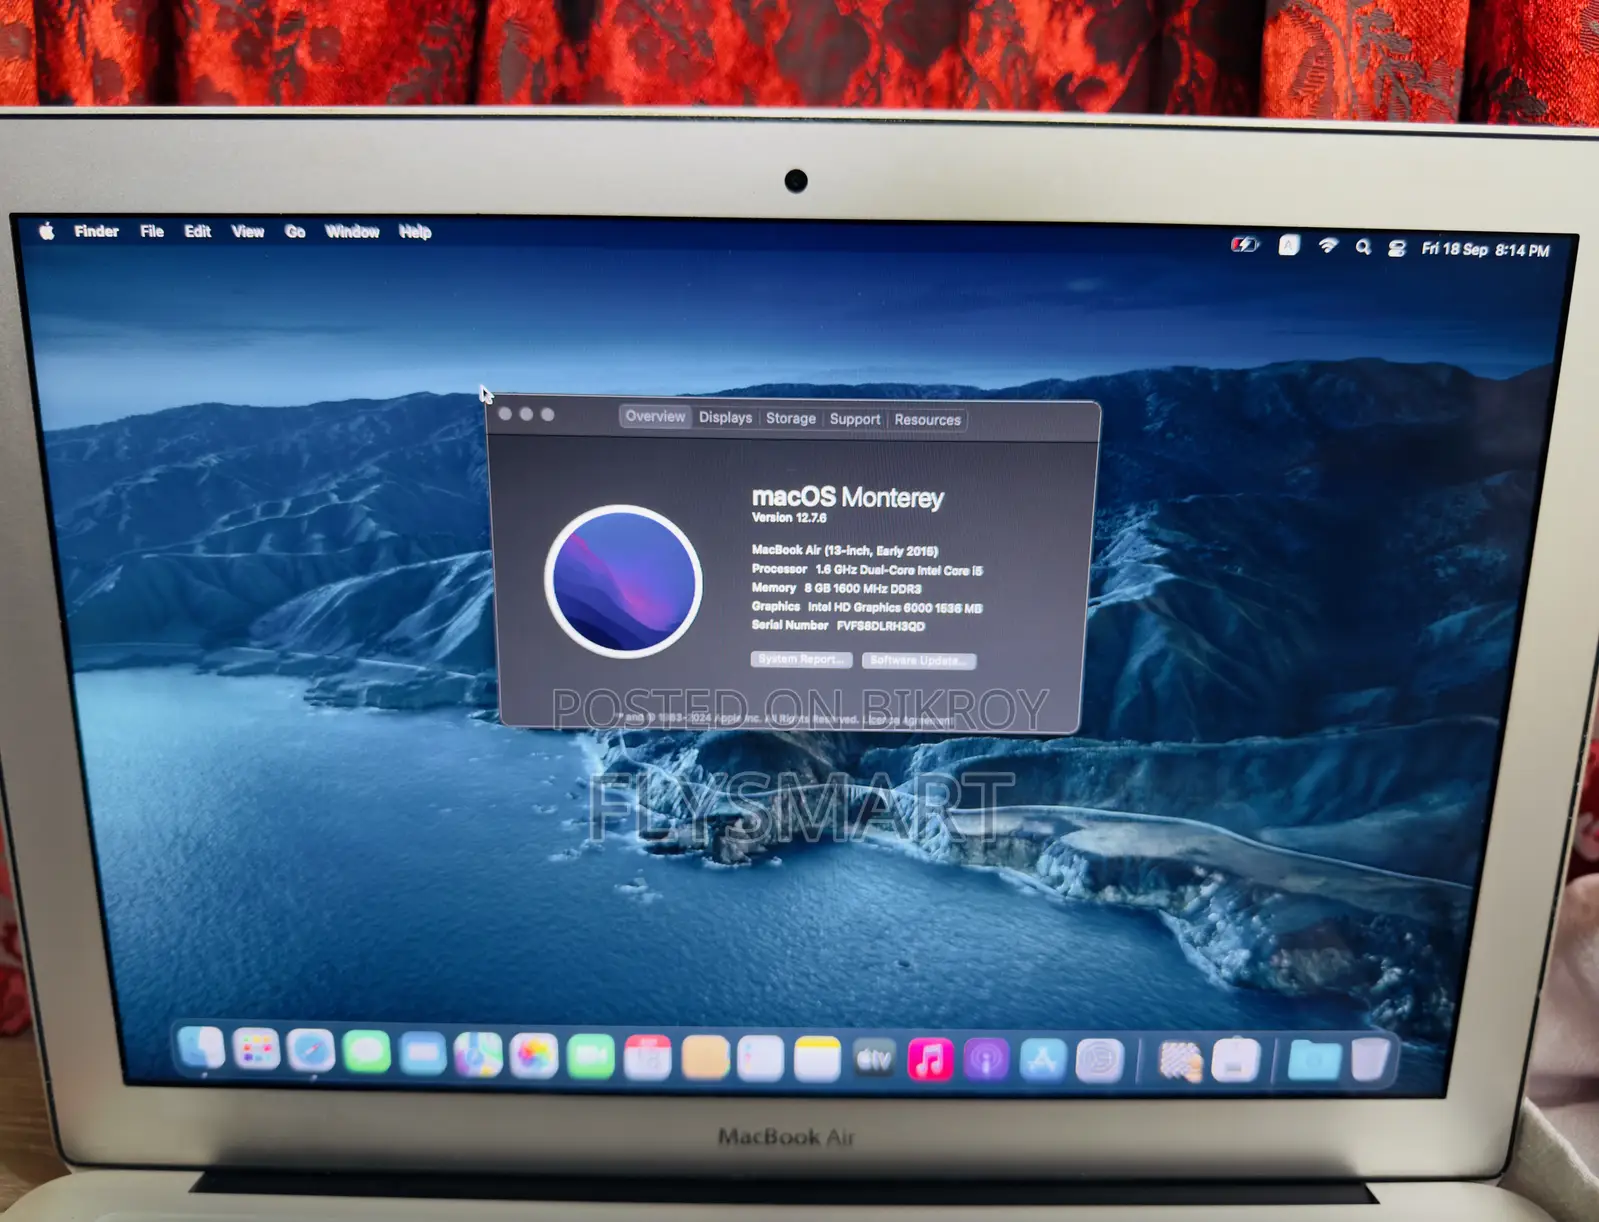Screen dimensions: 1599x1222
Task: Click the System Report button
Action: click(801, 659)
